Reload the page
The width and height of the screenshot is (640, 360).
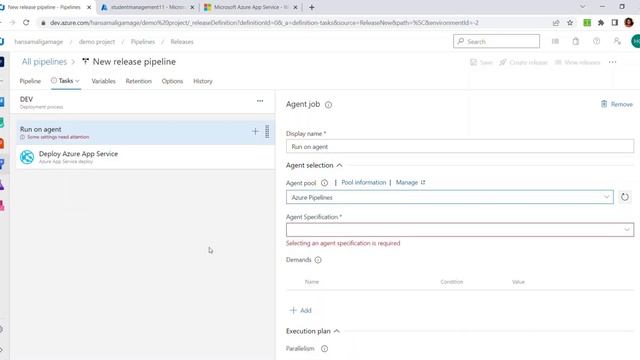(26, 23)
